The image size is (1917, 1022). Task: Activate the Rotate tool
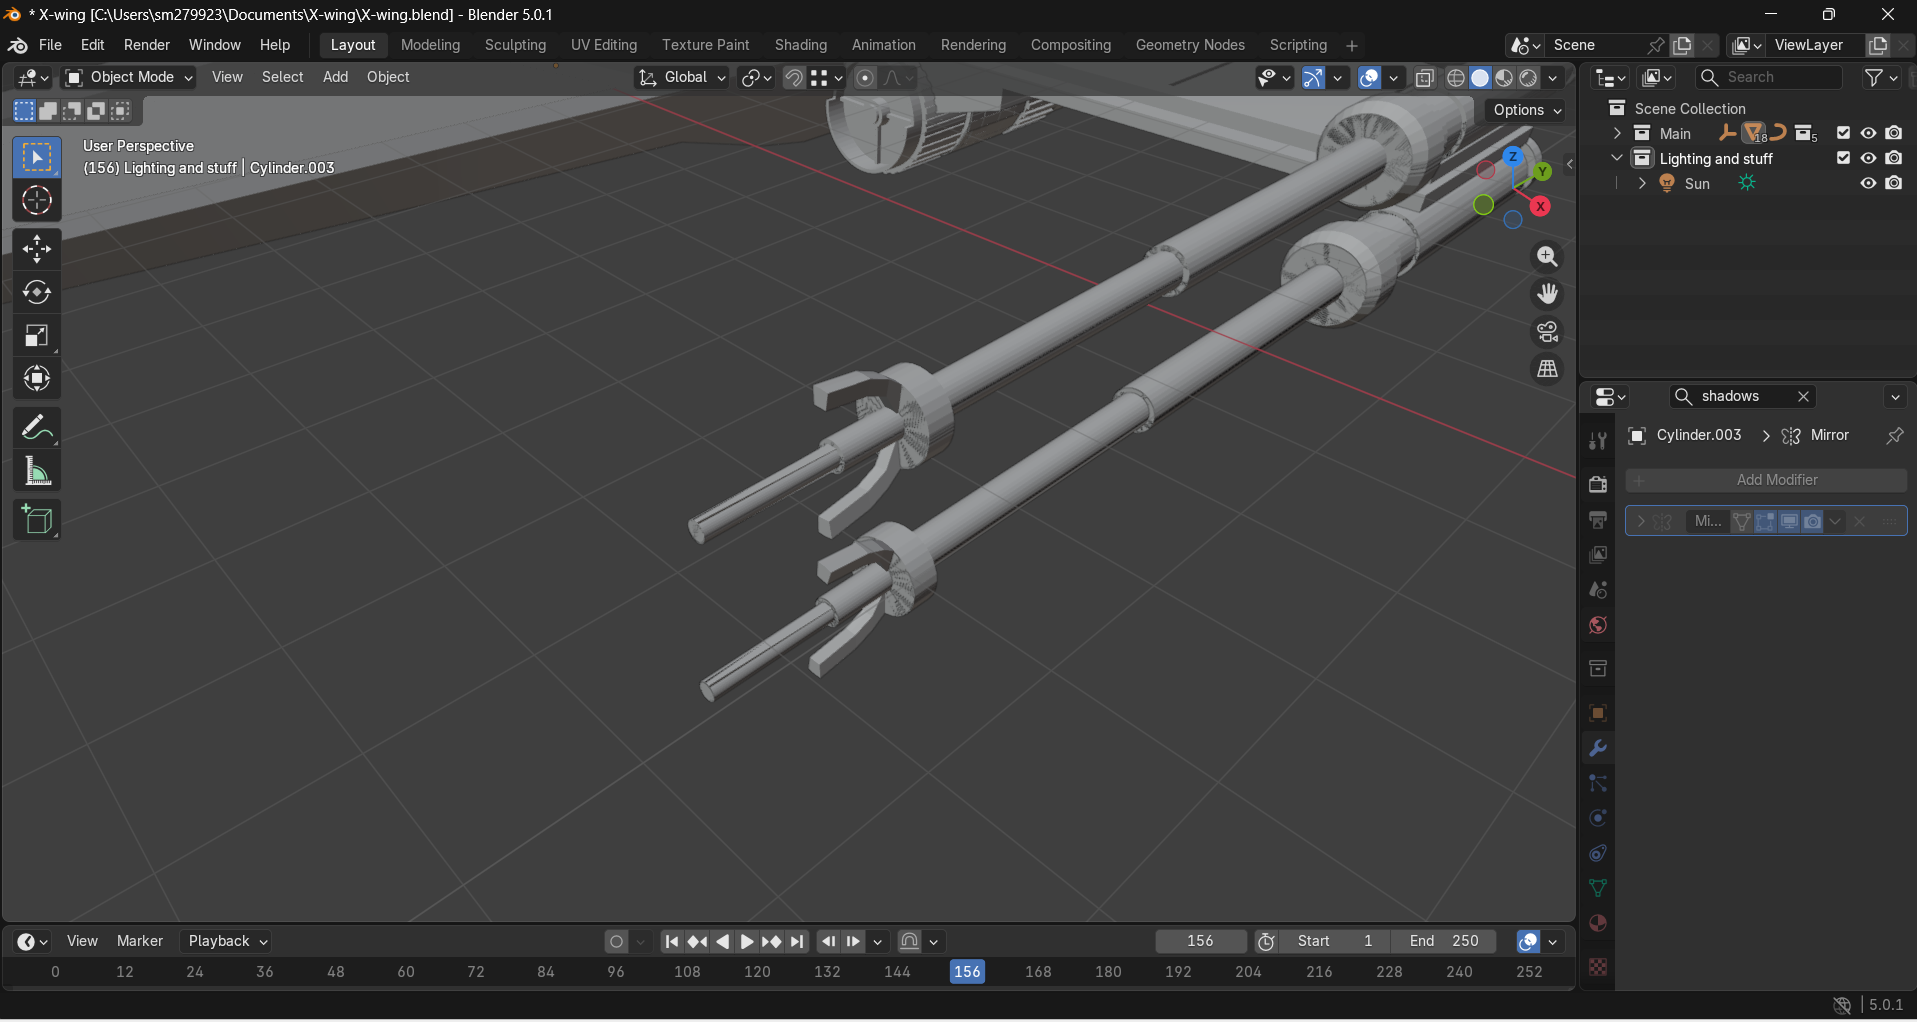[x=37, y=292]
